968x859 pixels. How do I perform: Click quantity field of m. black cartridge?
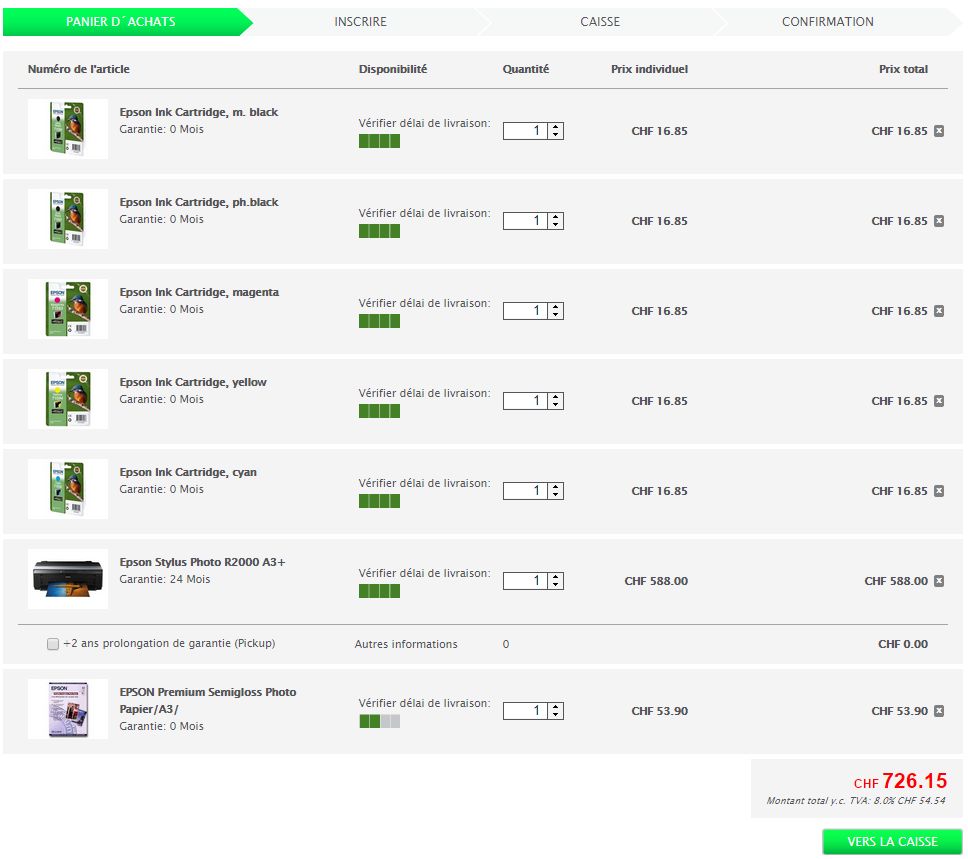point(525,131)
